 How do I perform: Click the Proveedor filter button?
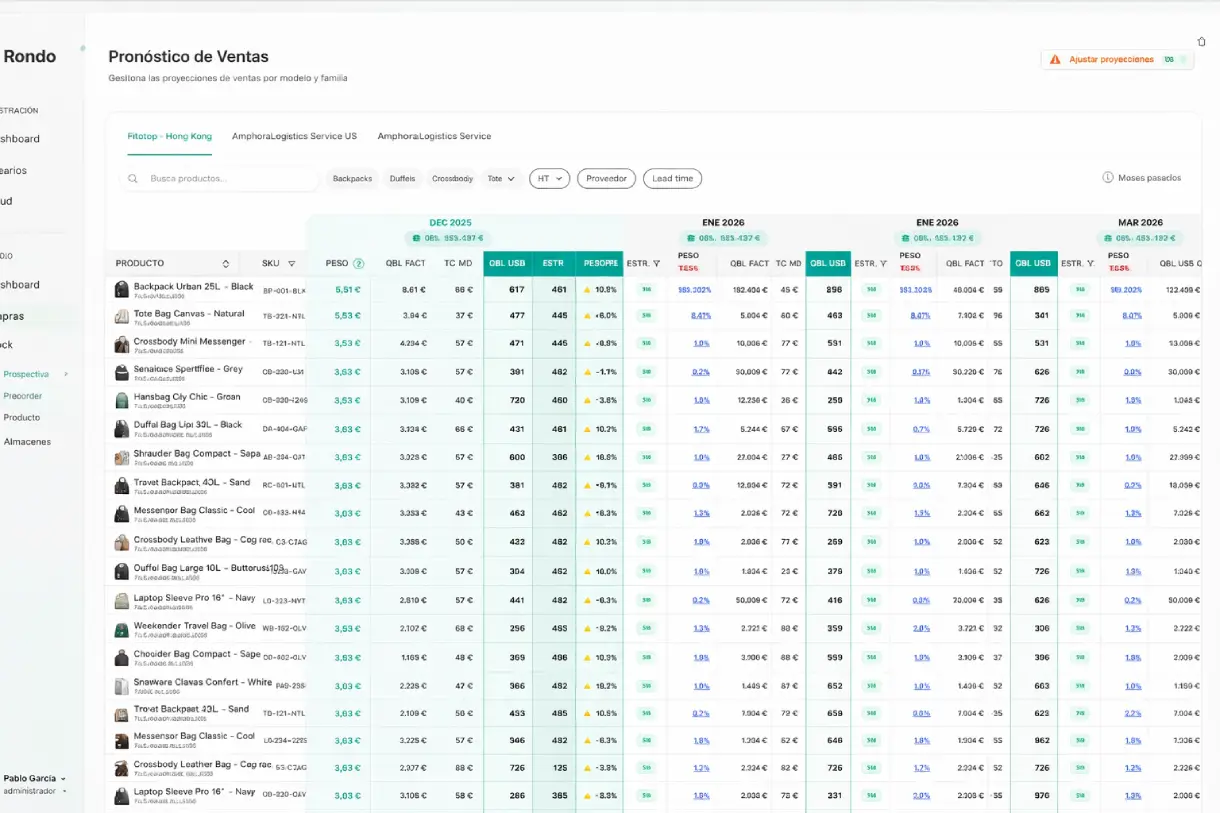tap(606, 179)
